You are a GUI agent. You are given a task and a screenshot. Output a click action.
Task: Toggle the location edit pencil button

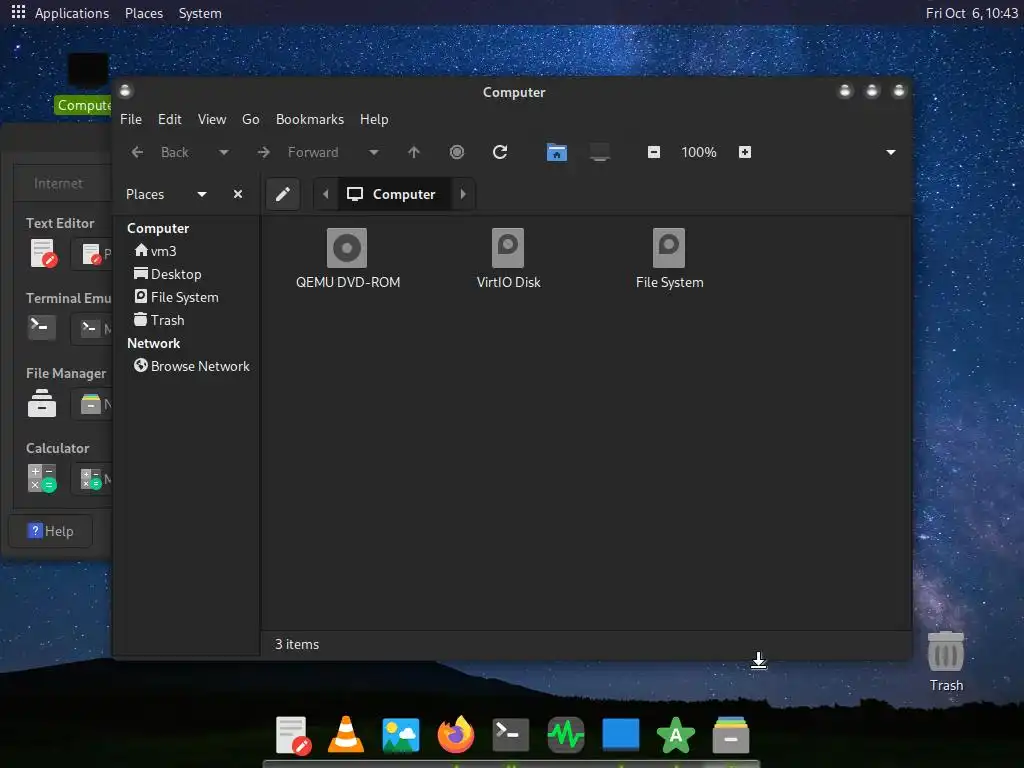(283, 194)
